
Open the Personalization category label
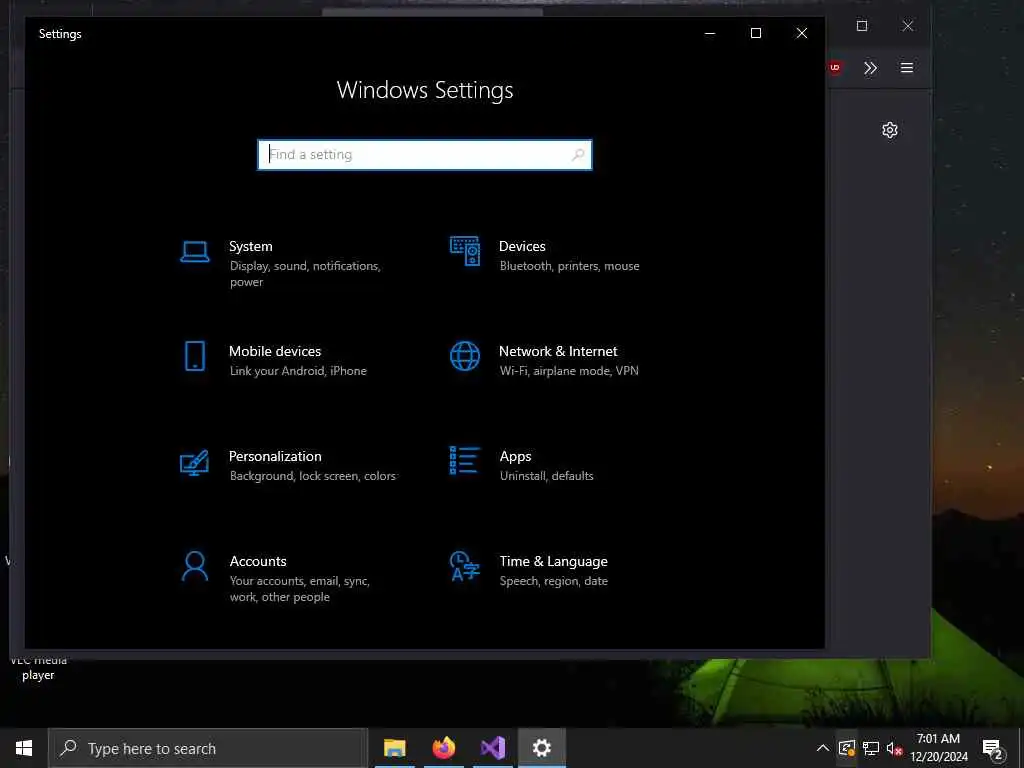(x=275, y=456)
